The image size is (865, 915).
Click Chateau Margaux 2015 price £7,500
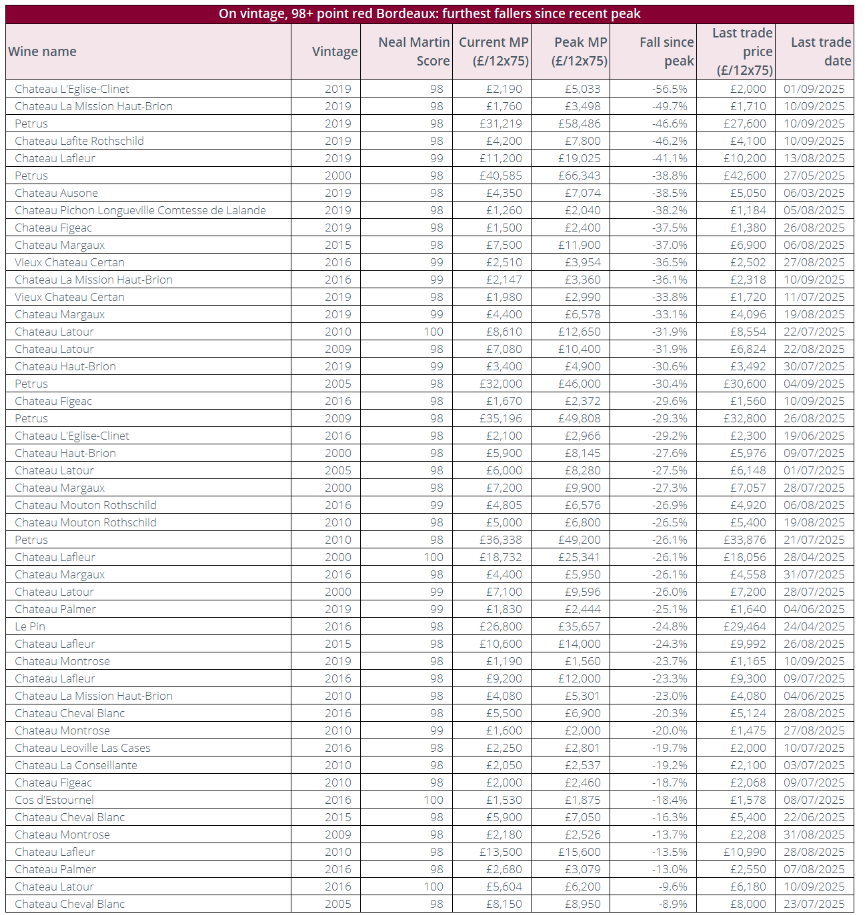[504, 245]
